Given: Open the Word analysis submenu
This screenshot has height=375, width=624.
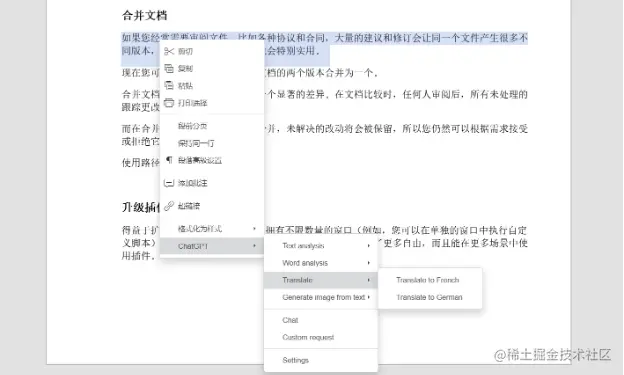Looking at the screenshot, I should 321,263.
